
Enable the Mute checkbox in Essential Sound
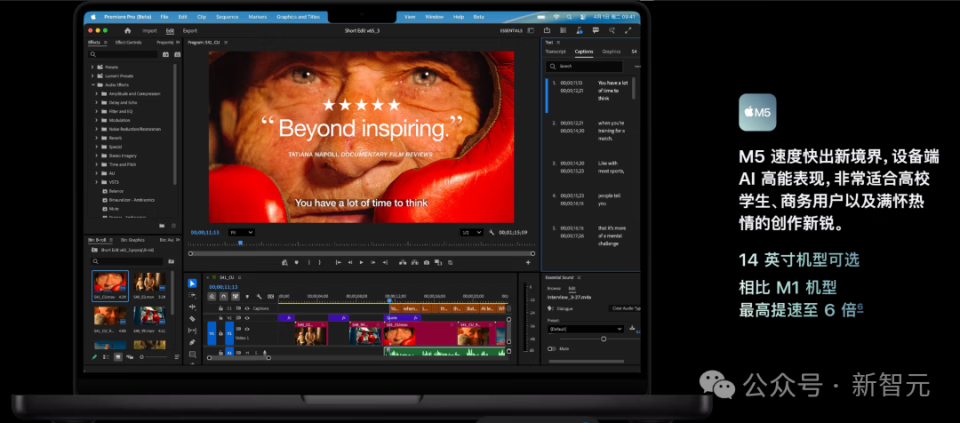coord(551,349)
